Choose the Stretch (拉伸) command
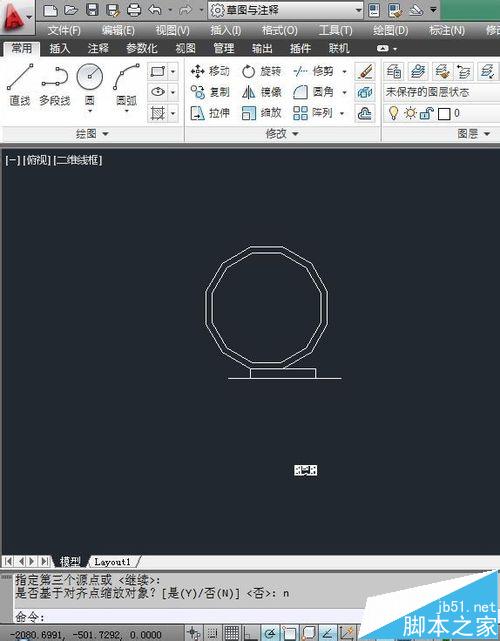Screen dimensions: 500x641 [210, 113]
